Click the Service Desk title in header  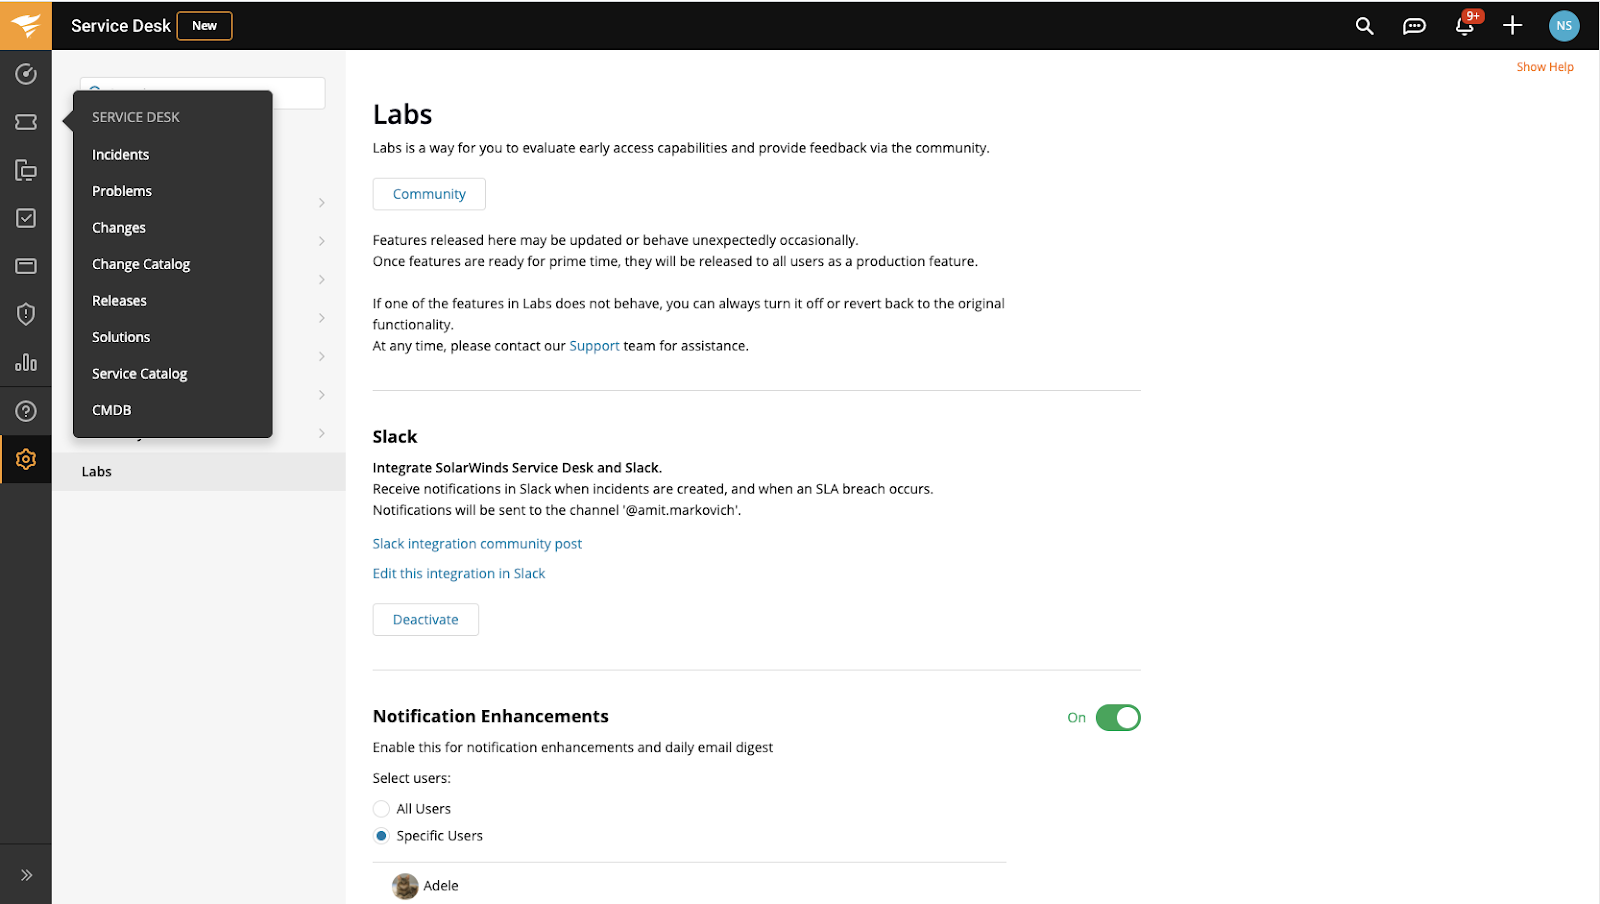point(121,26)
